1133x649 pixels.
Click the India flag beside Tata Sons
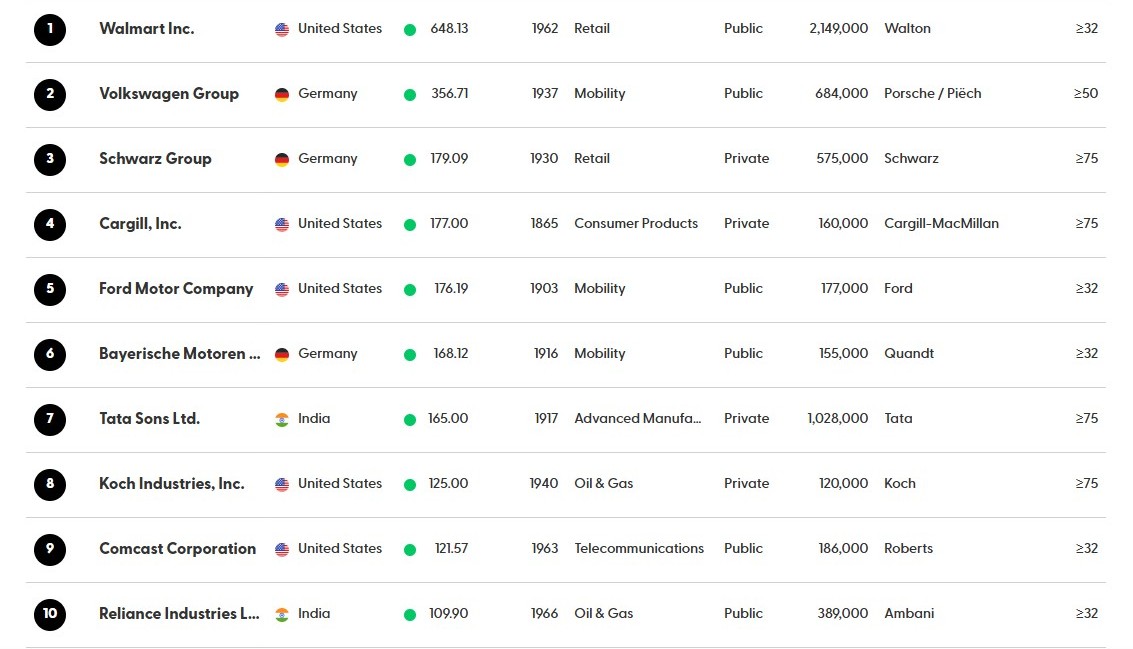coord(282,420)
